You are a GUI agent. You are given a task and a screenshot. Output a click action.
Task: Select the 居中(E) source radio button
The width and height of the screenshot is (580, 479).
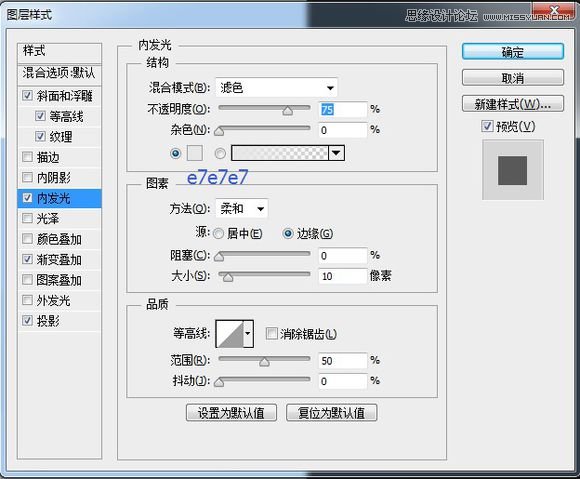tap(218, 233)
